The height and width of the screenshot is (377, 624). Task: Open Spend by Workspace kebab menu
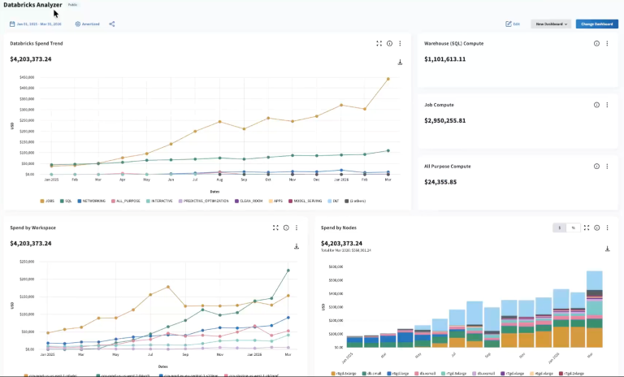296,228
